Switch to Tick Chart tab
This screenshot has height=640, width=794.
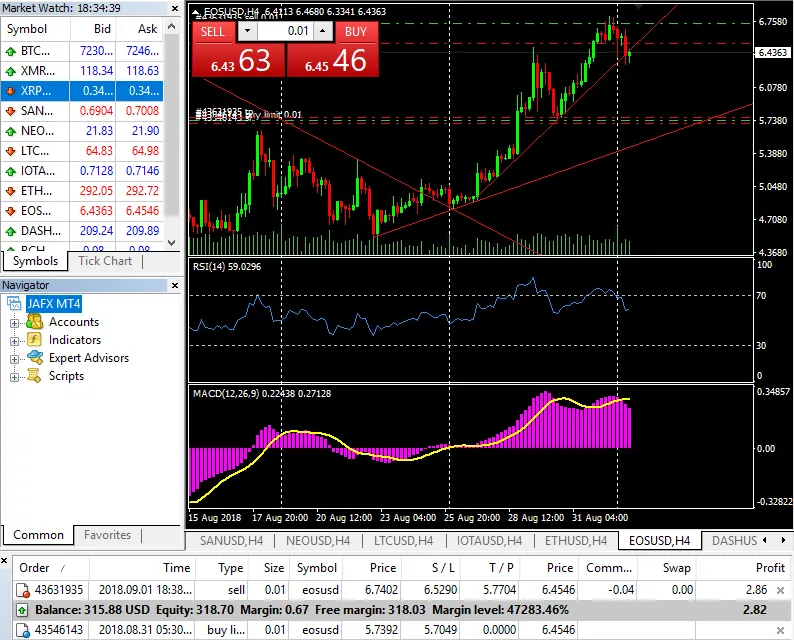tap(105, 261)
